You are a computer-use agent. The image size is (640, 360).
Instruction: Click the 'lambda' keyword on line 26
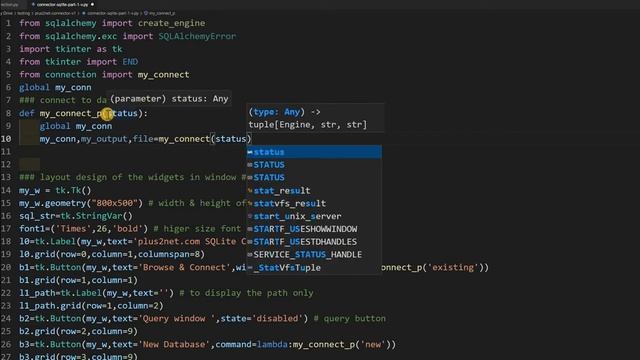point(272,344)
